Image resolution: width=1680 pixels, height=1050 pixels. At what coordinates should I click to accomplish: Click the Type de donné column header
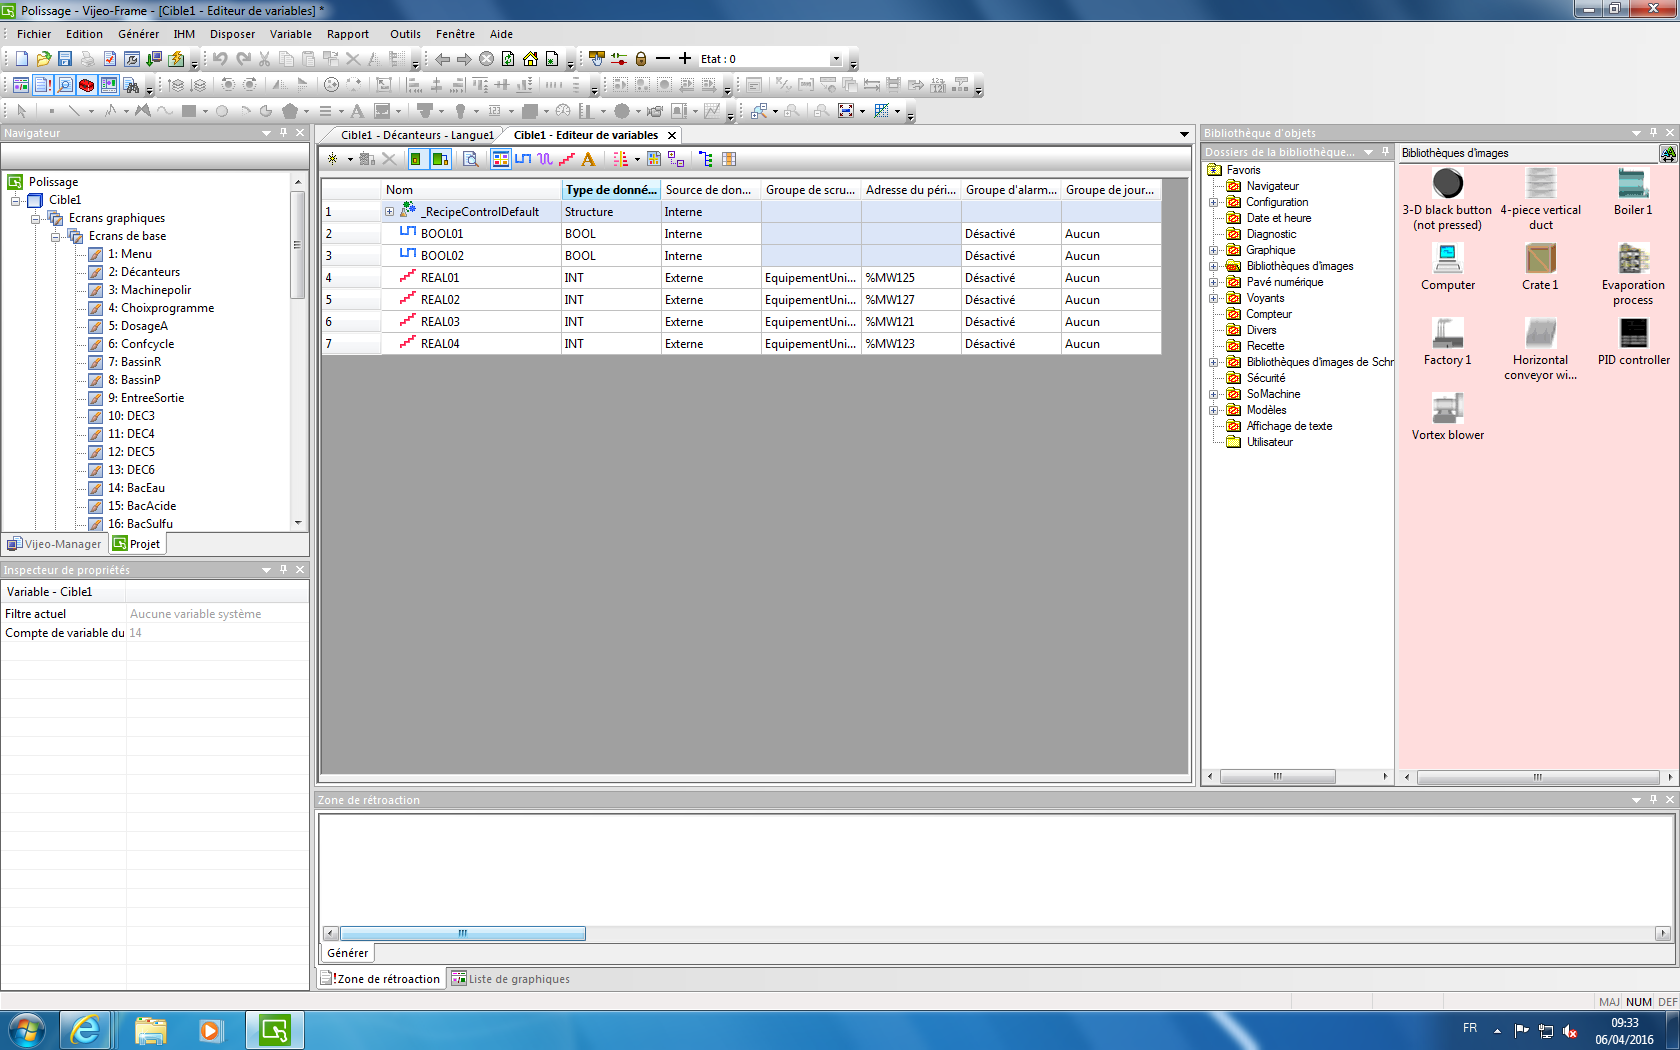tap(610, 190)
